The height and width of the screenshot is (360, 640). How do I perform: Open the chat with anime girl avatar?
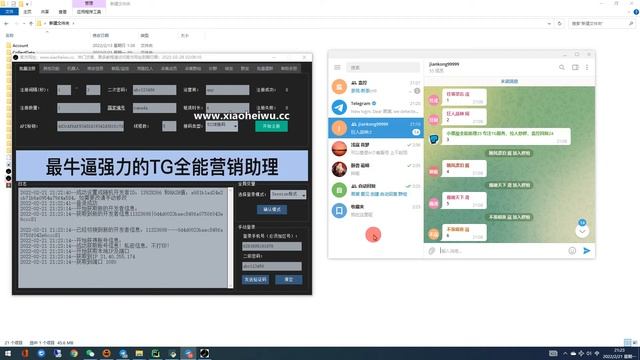376,169
